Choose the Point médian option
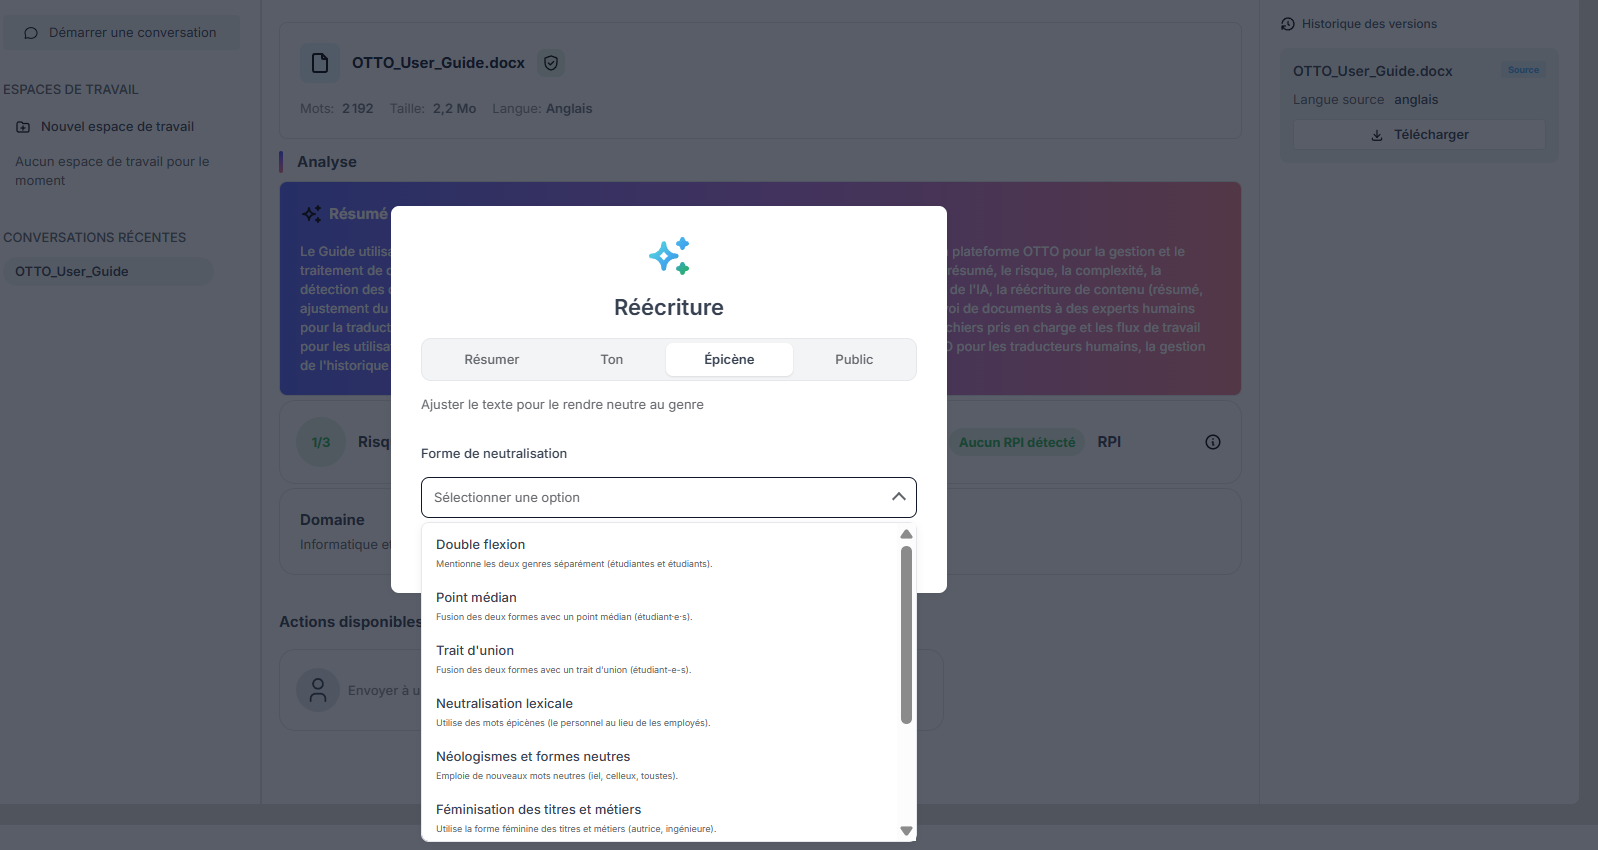 661,606
